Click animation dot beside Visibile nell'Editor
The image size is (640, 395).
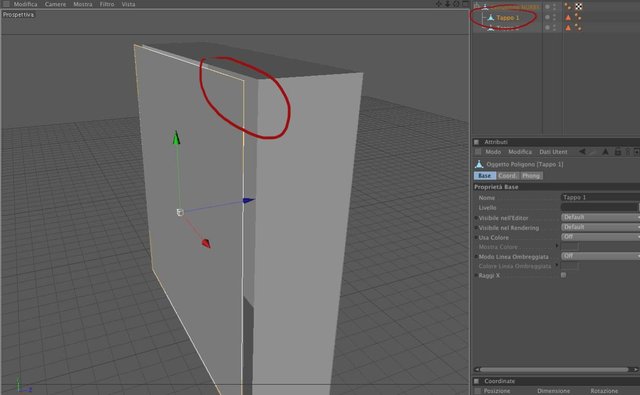point(476,218)
